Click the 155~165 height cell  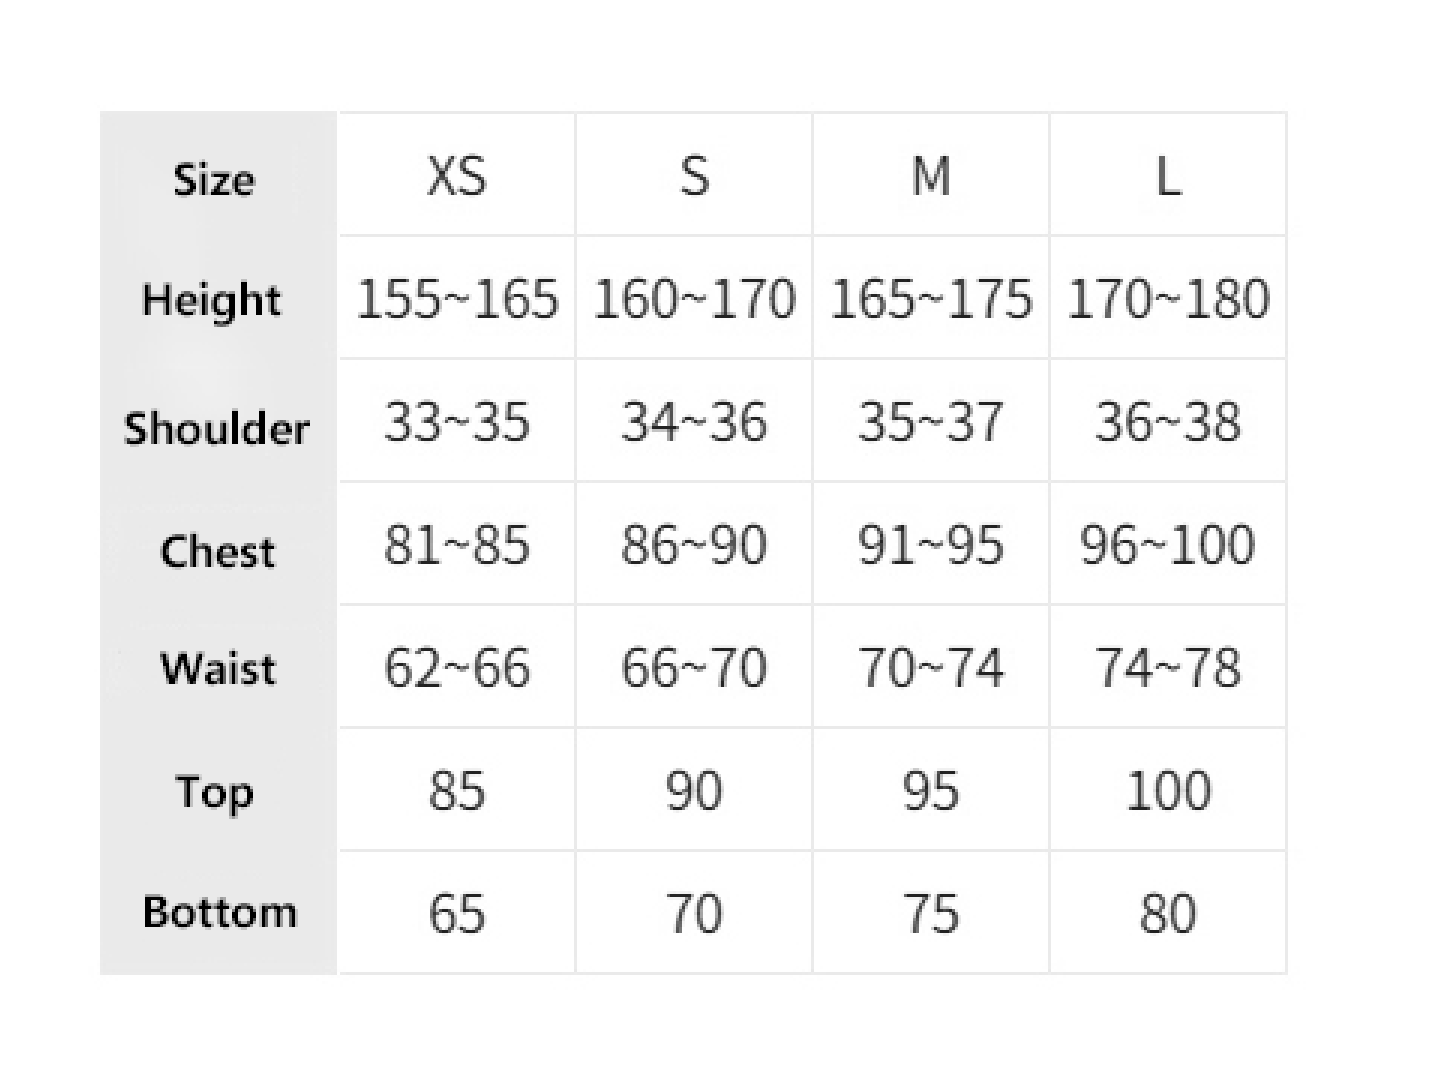(457, 299)
